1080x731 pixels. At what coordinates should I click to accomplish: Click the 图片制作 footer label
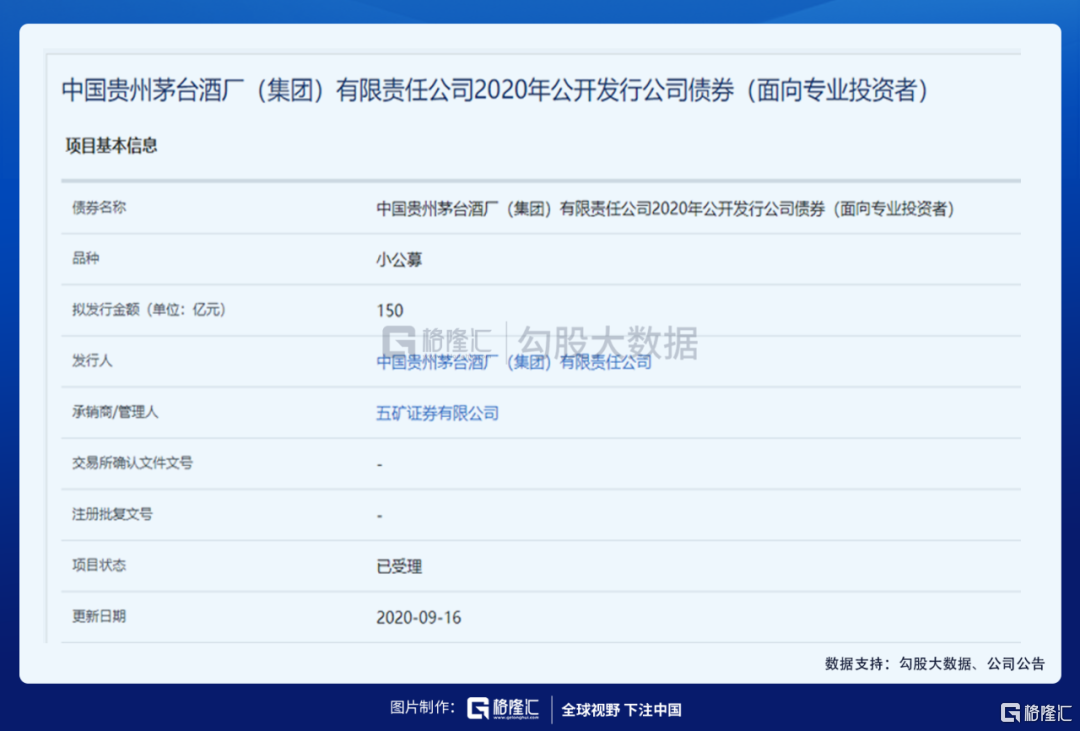(422, 707)
